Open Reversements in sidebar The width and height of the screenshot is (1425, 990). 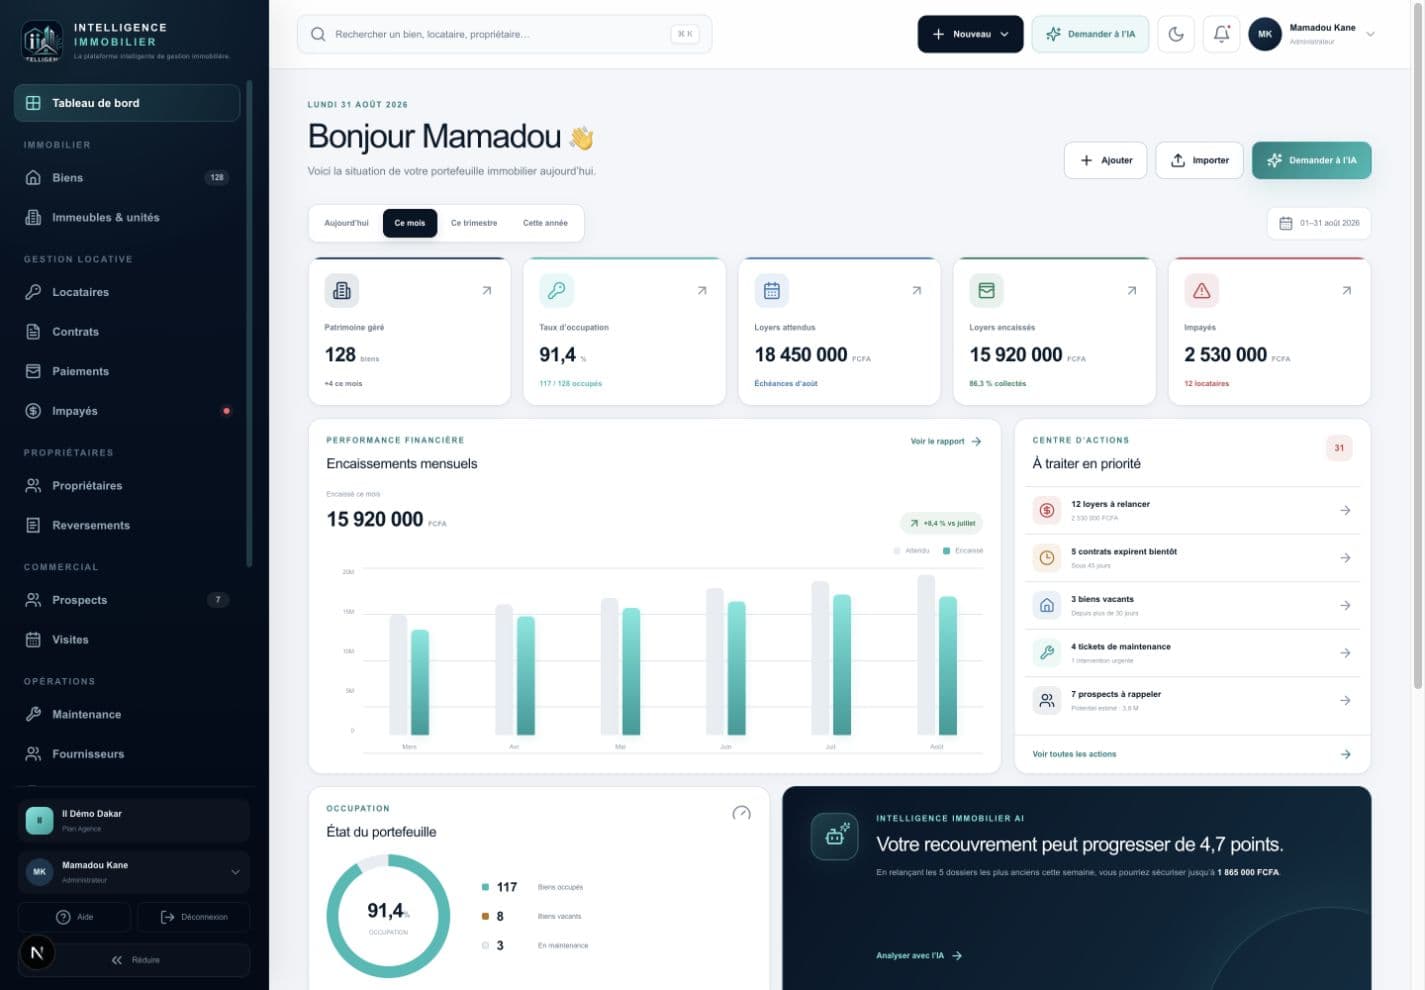(x=127, y=525)
